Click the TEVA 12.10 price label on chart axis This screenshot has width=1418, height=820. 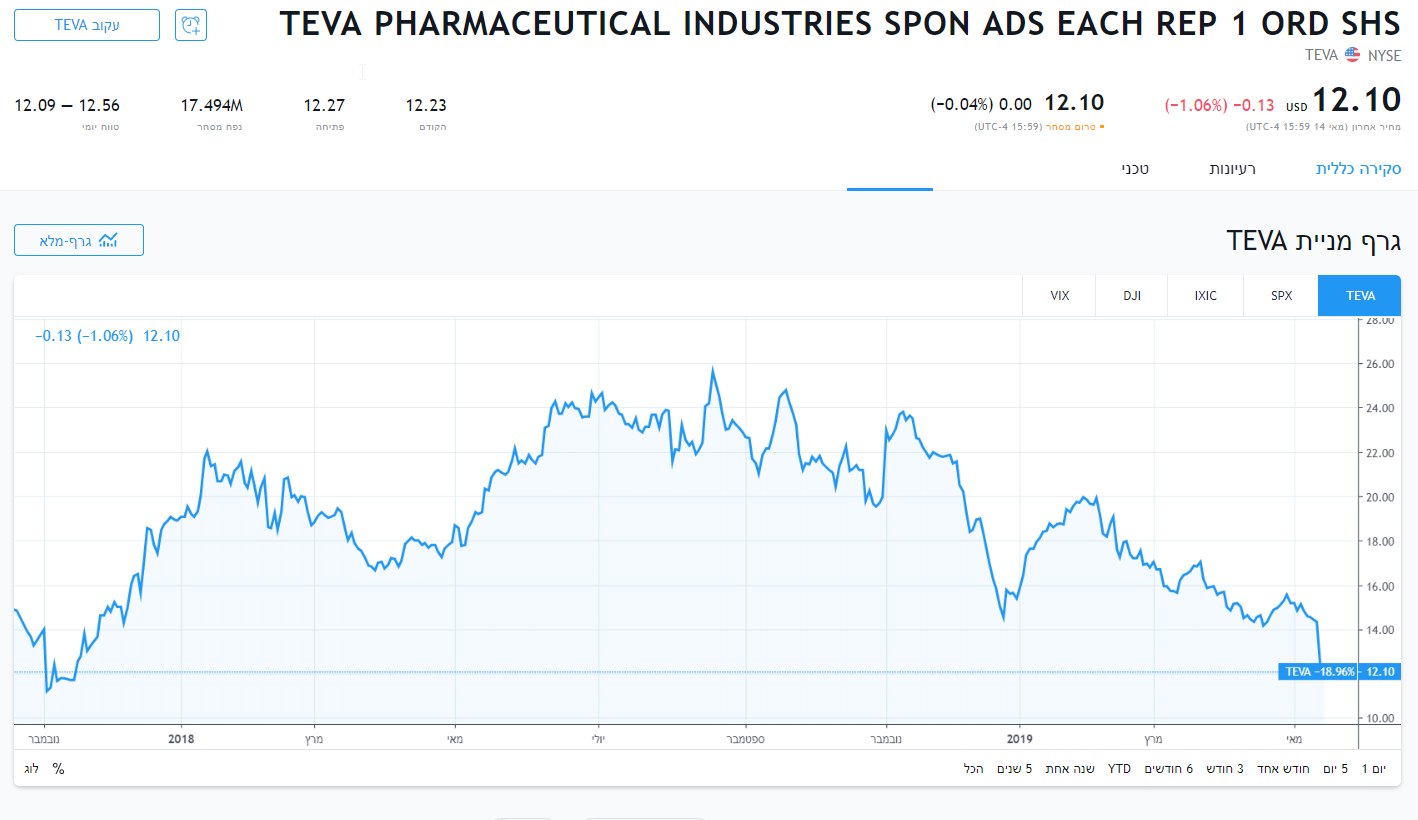tap(1339, 672)
